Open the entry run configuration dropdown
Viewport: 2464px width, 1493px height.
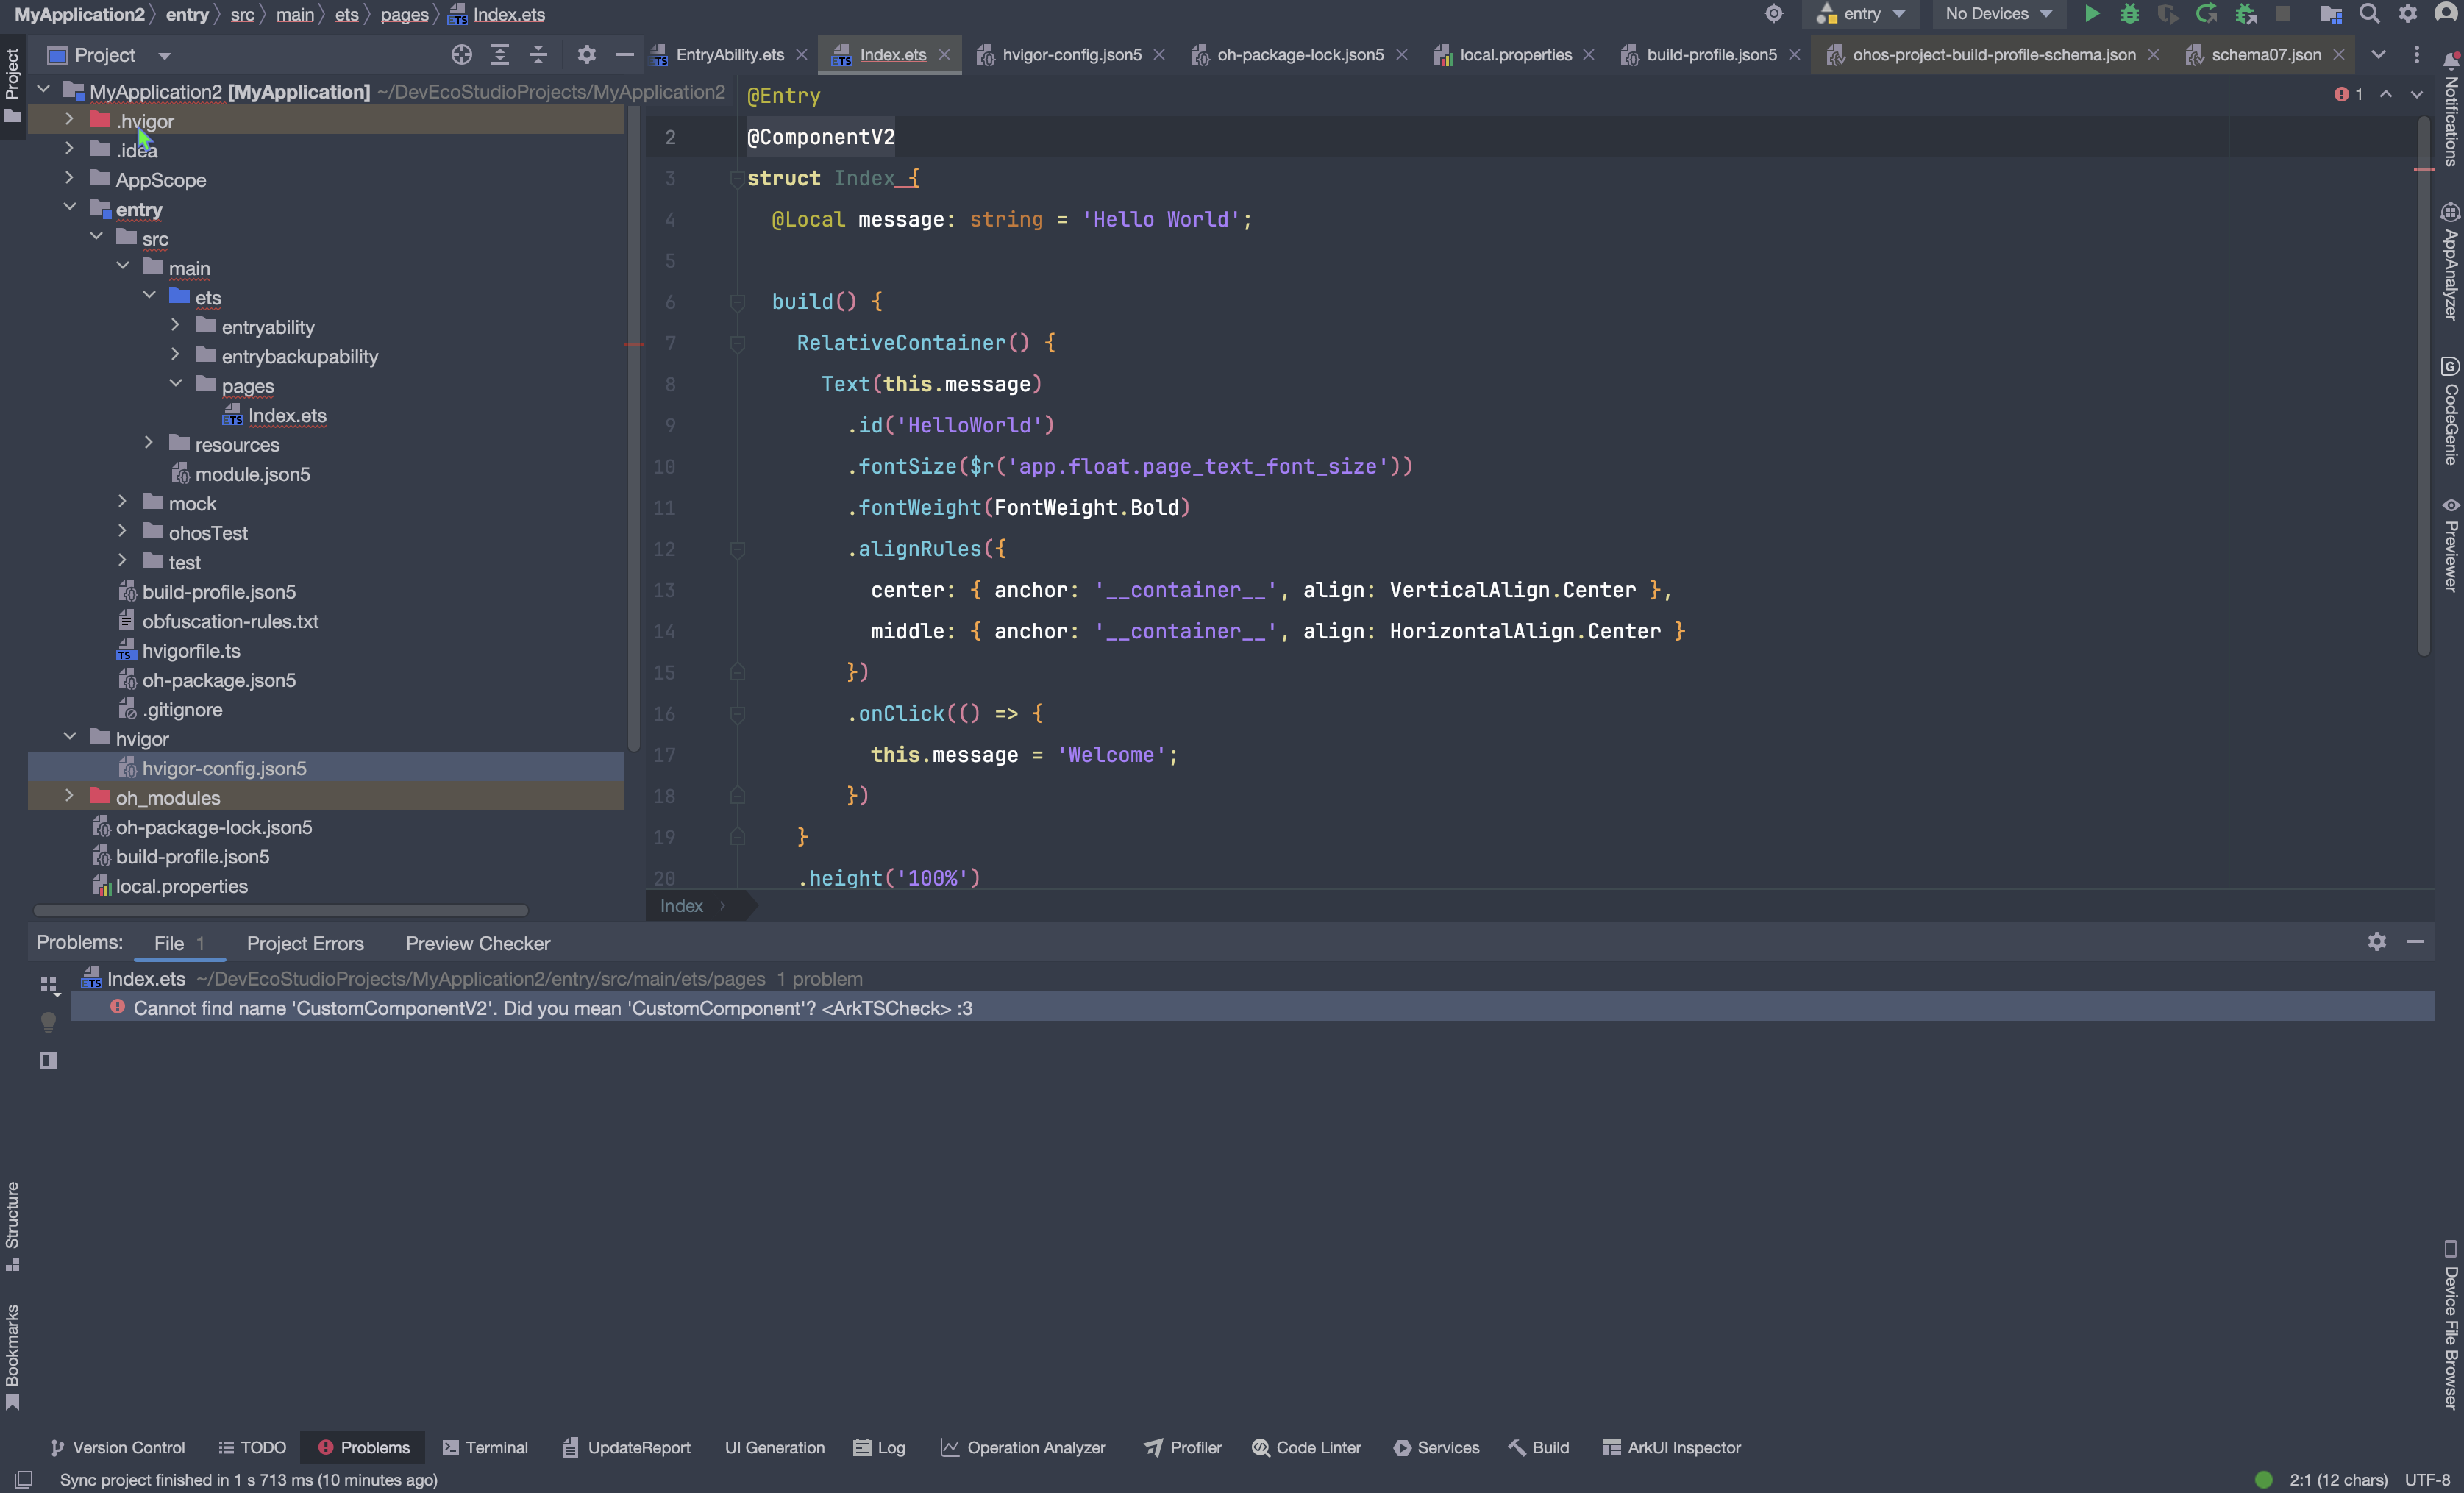click(x=1861, y=14)
